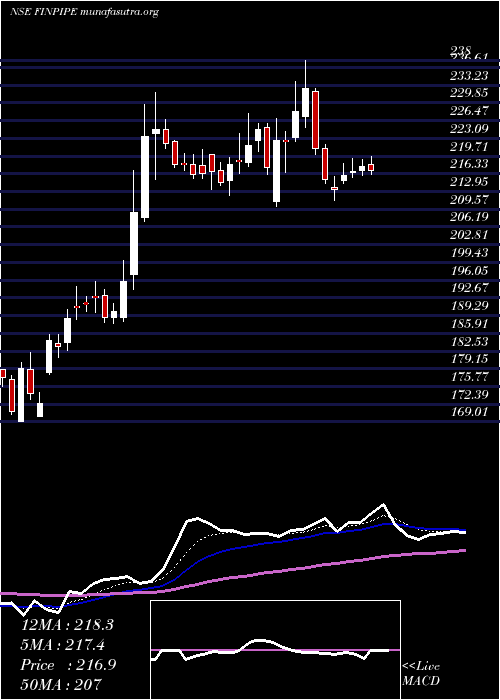Select the 209.57 price axis label
This screenshot has height=700, width=500.
tap(469, 200)
